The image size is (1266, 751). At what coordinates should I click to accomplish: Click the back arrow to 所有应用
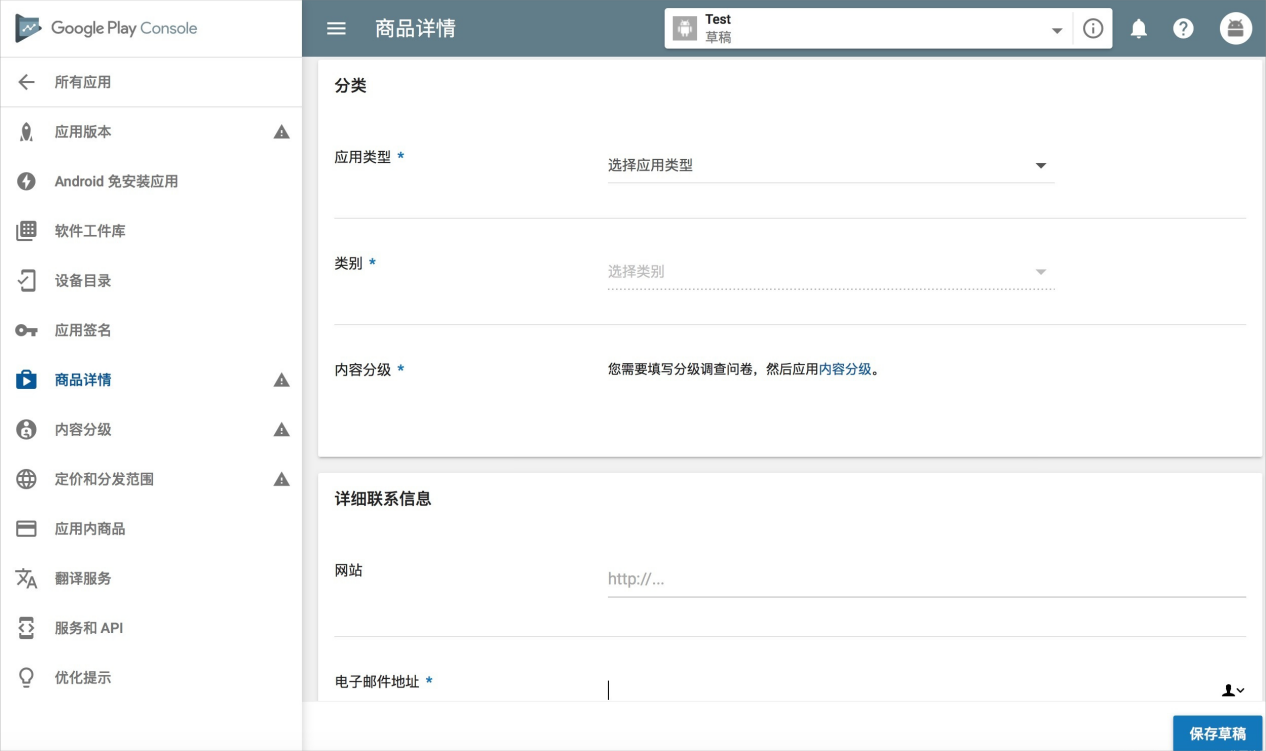click(27, 82)
